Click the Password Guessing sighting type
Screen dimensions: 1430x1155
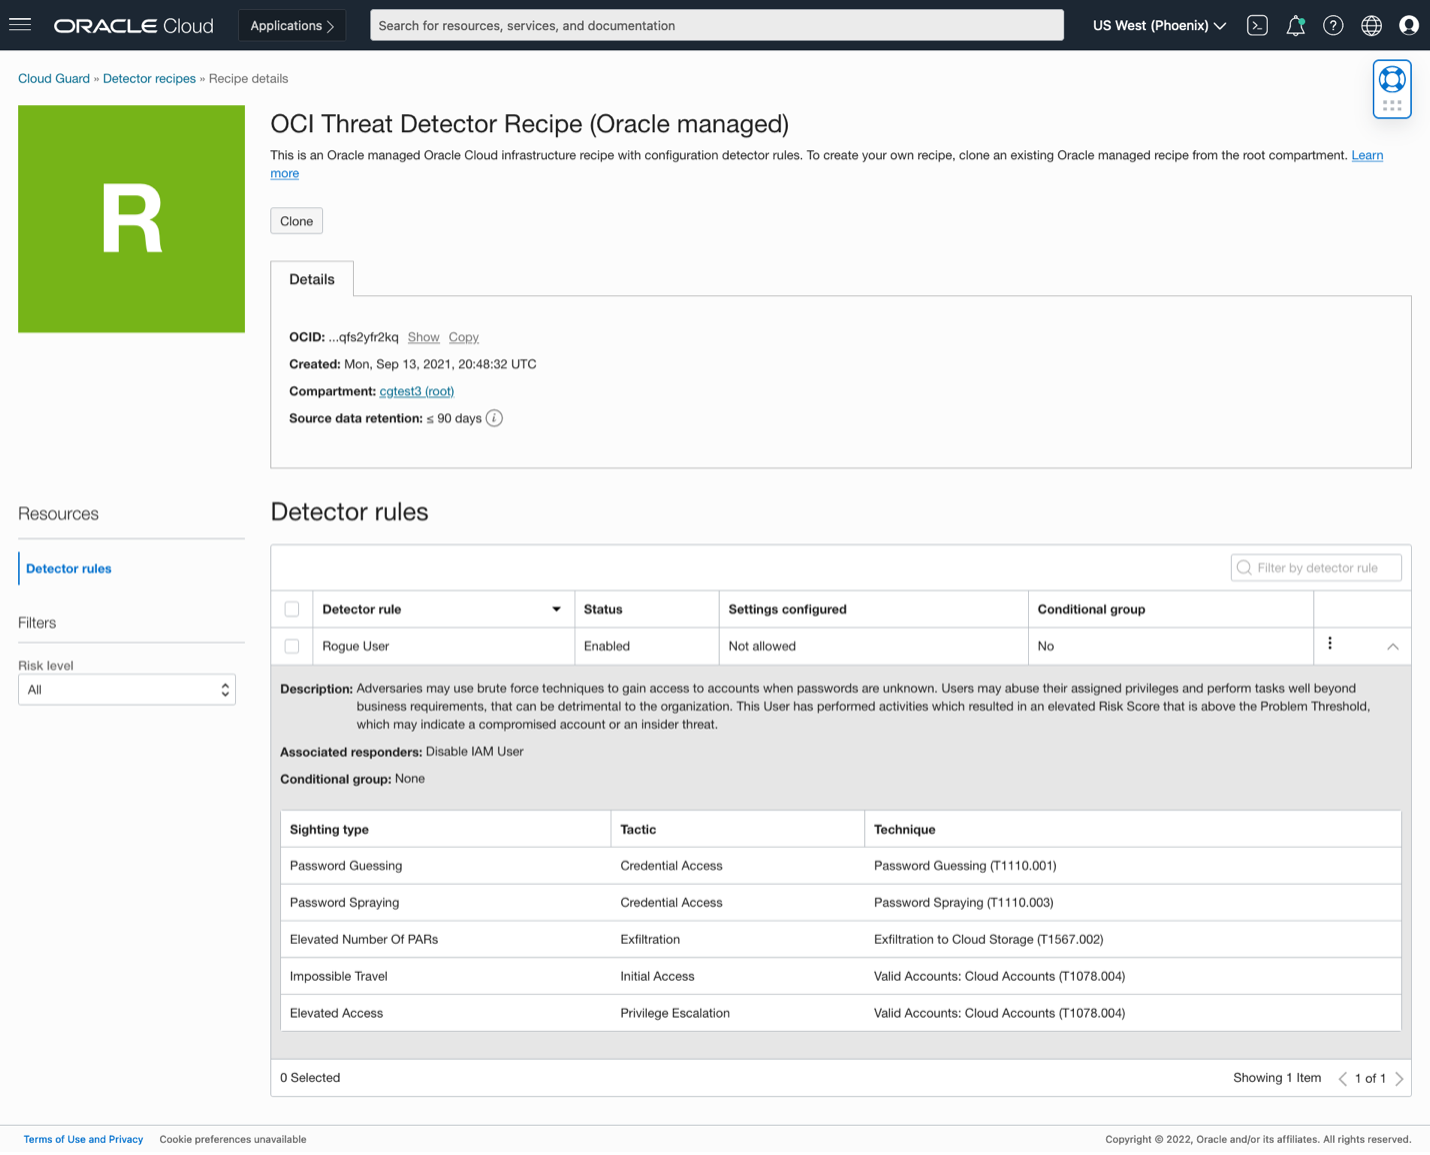coord(346,866)
